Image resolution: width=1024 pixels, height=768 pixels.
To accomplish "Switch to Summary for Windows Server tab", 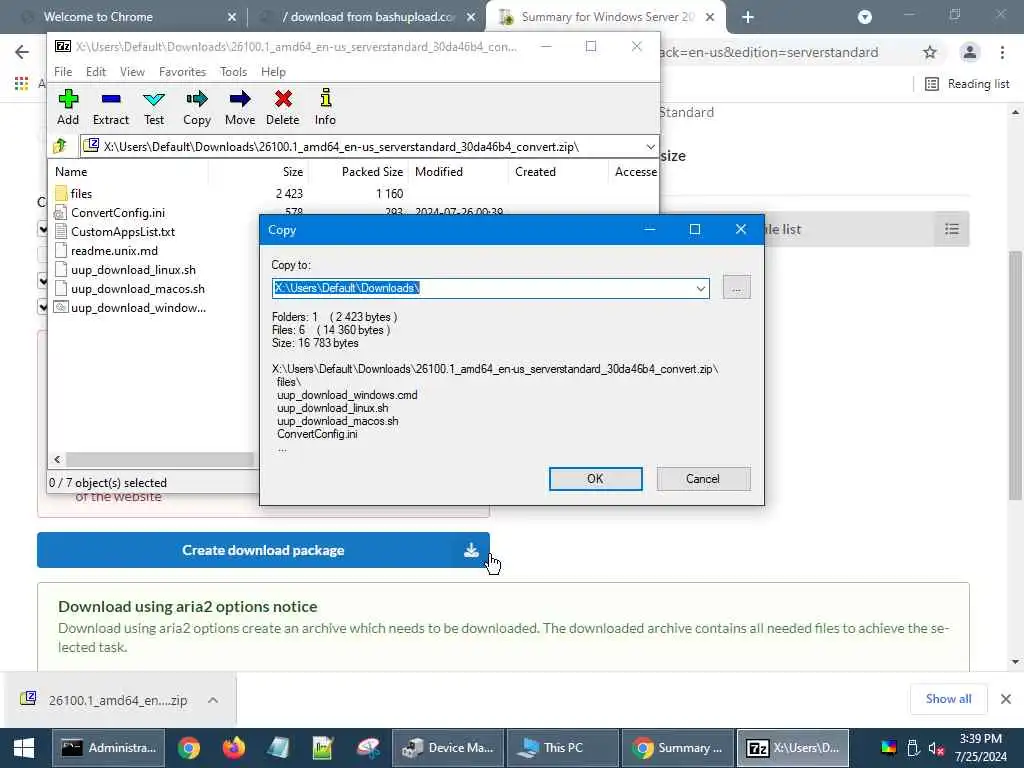I will coord(604,17).
